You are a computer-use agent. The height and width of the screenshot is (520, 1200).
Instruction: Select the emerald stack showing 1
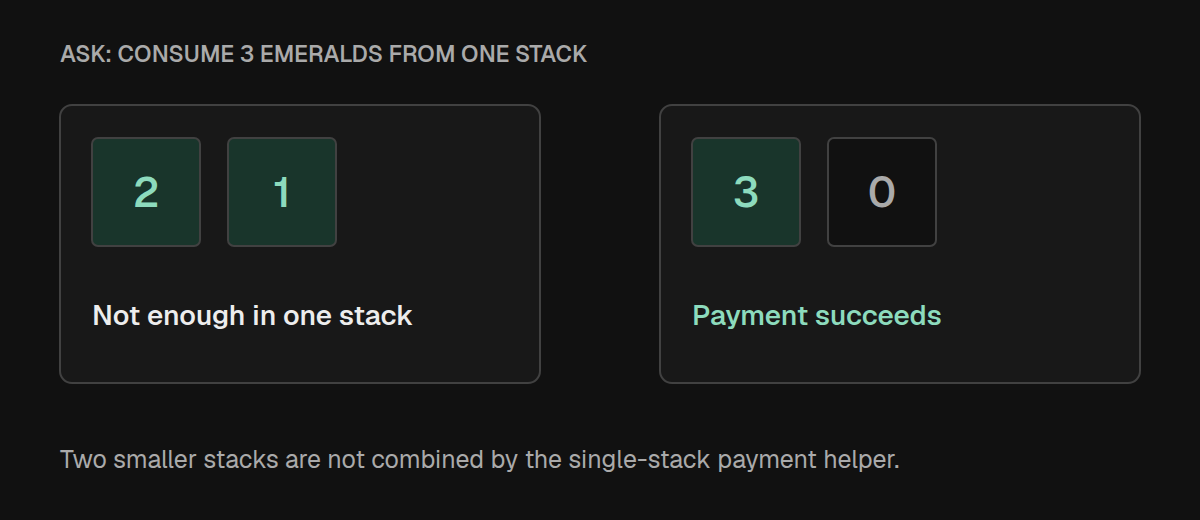coord(282,192)
